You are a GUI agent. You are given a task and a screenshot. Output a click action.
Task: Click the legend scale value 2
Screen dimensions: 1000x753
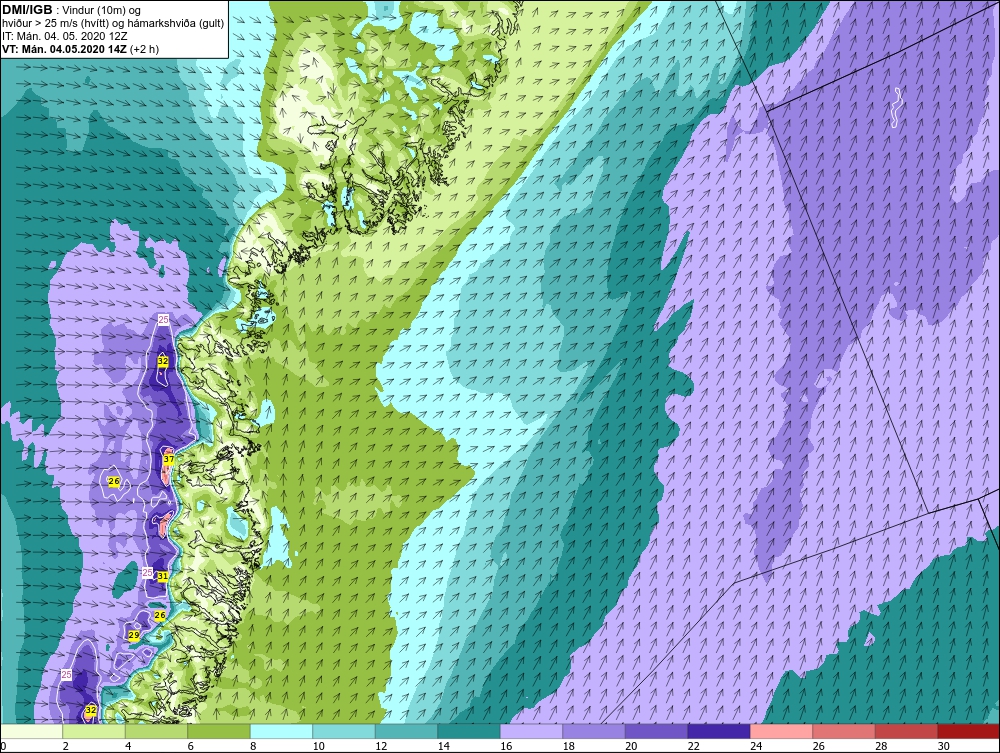coord(66,746)
